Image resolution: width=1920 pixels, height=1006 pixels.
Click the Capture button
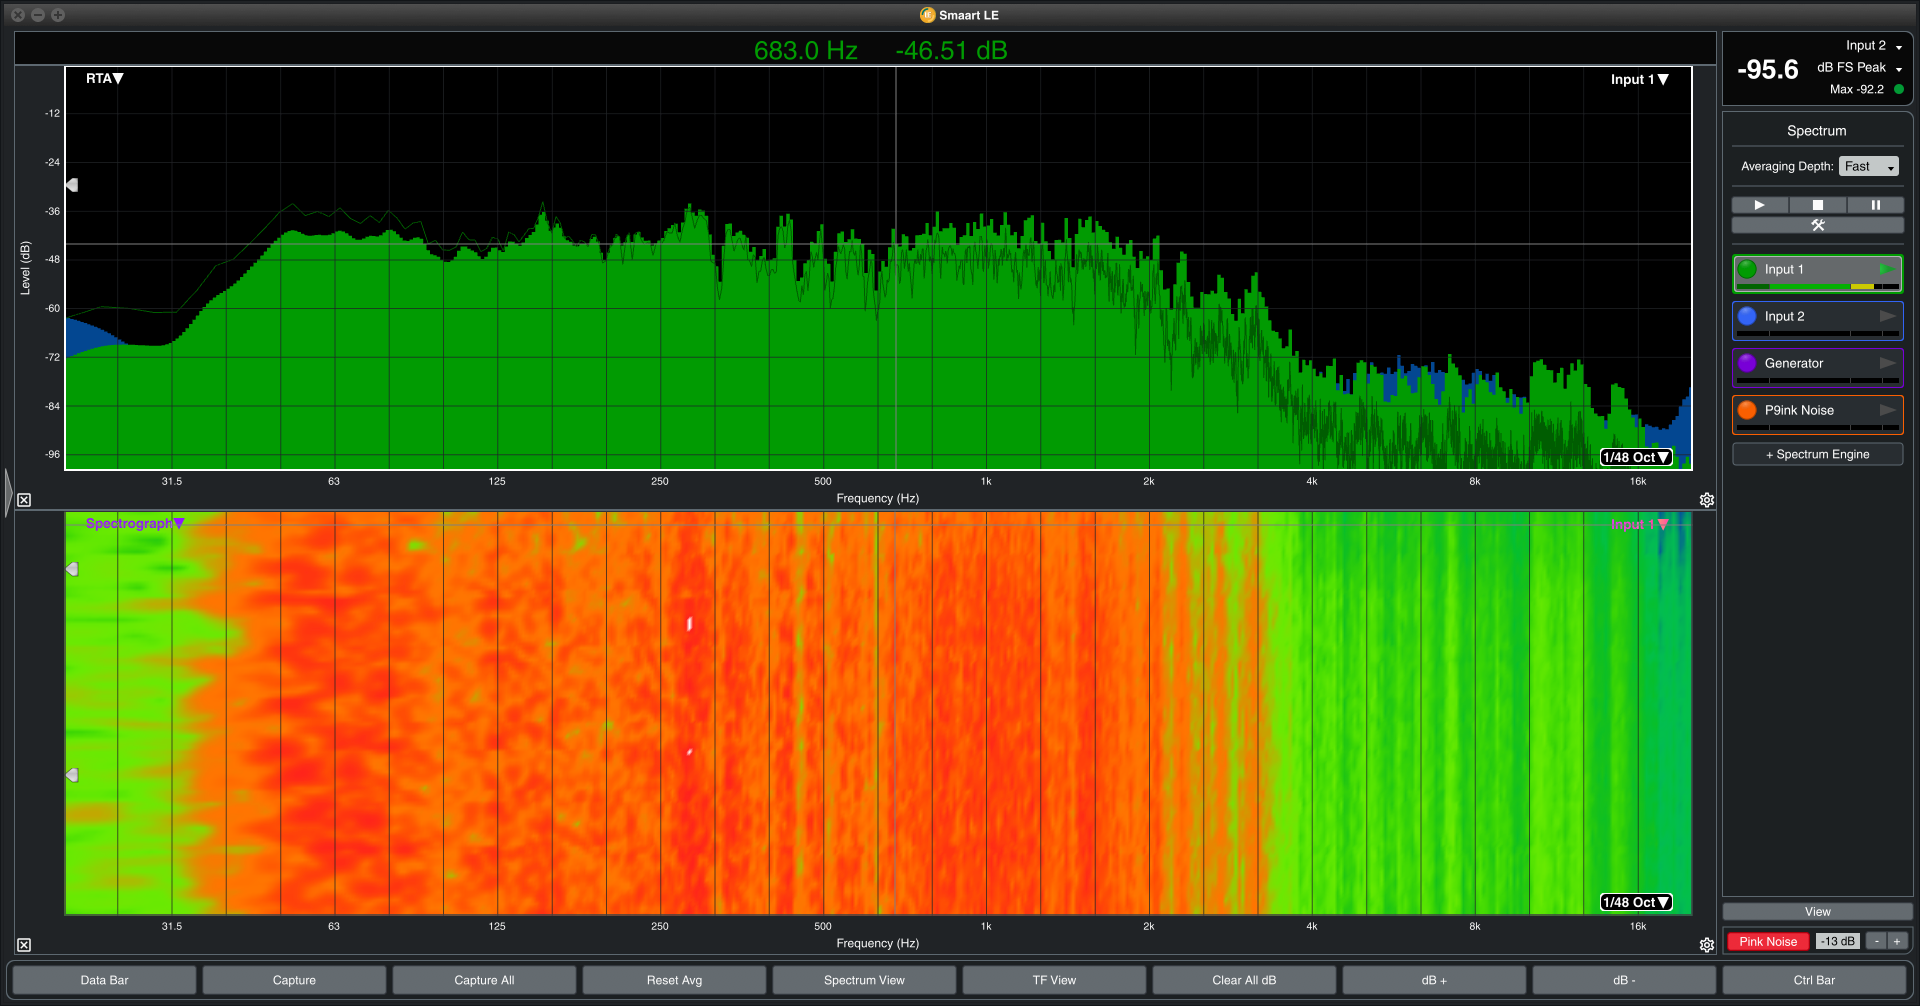pos(294,980)
